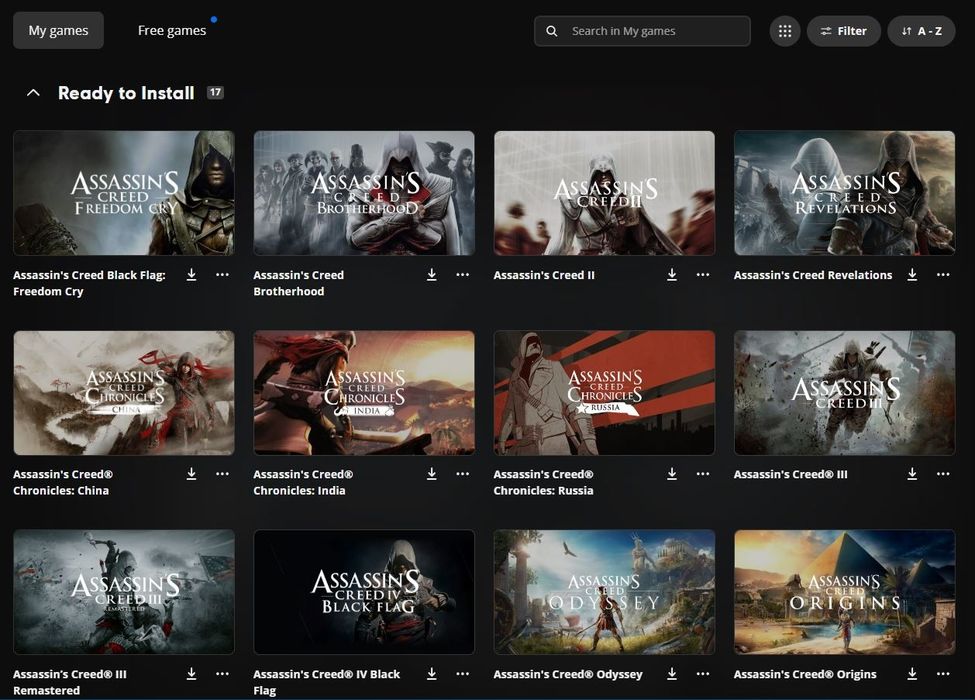
Task: Open Chronicles China cover thumbnail
Action: (x=124, y=393)
